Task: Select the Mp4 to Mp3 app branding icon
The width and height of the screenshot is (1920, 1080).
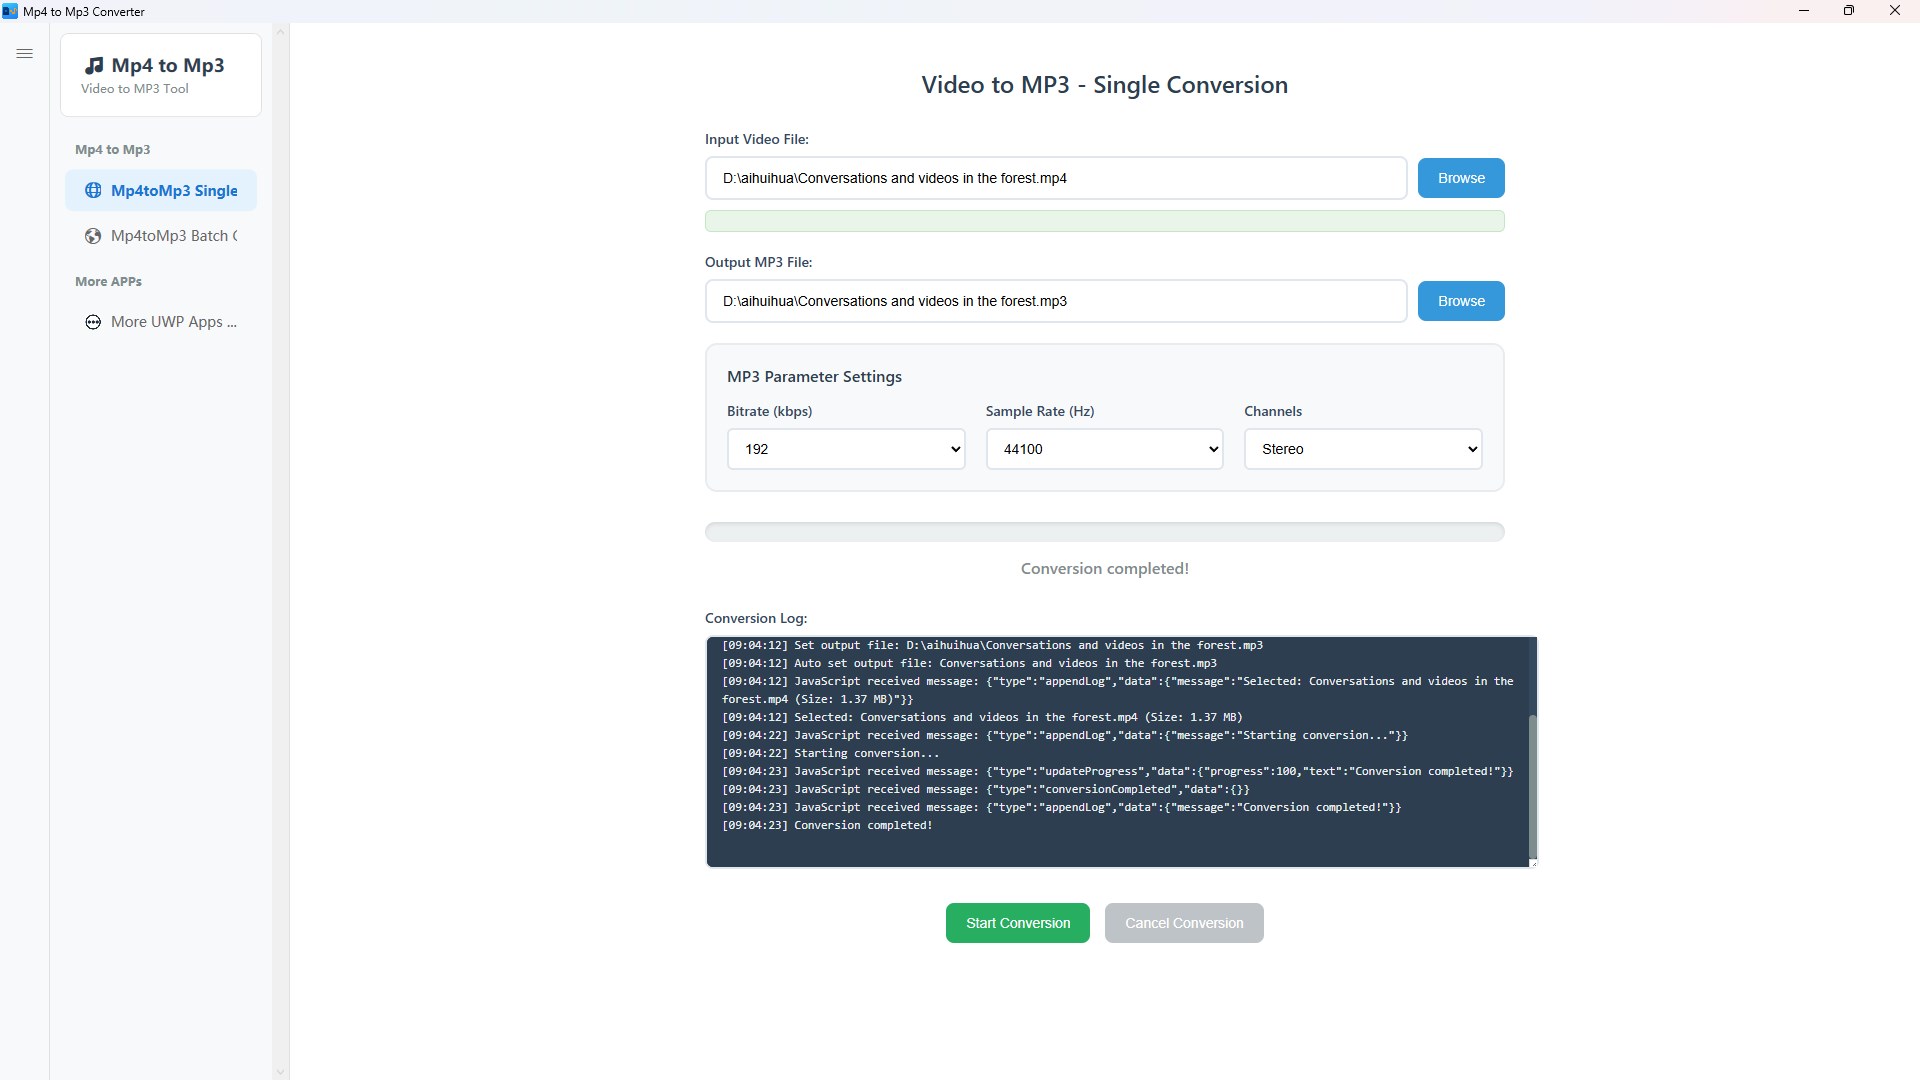Action: point(94,64)
